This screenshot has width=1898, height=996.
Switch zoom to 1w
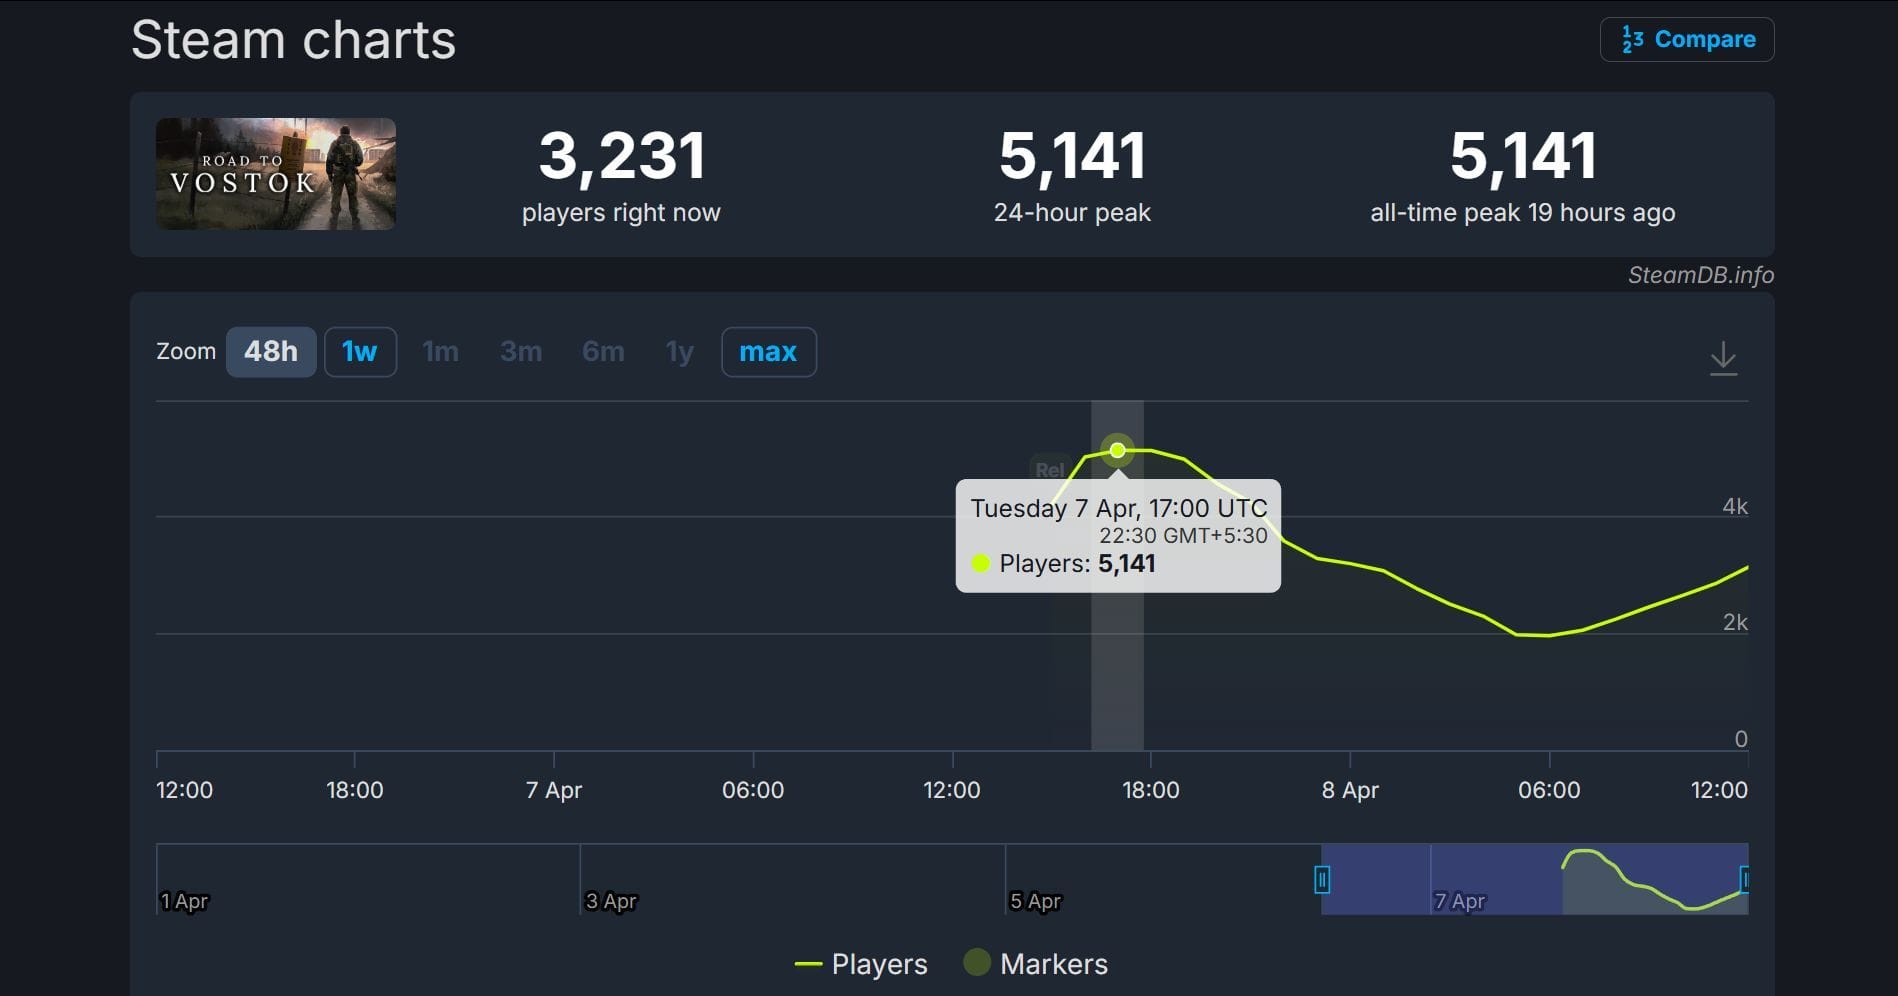360,352
